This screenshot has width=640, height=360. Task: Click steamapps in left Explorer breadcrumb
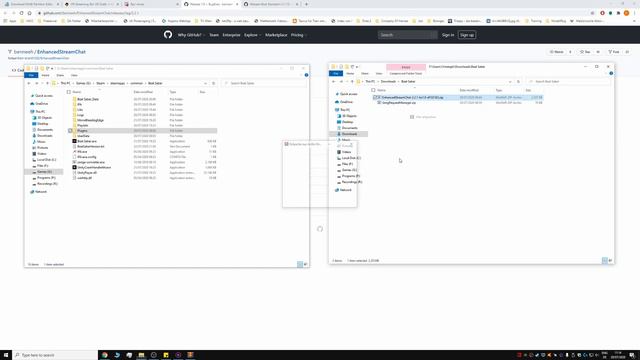click(118, 83)
